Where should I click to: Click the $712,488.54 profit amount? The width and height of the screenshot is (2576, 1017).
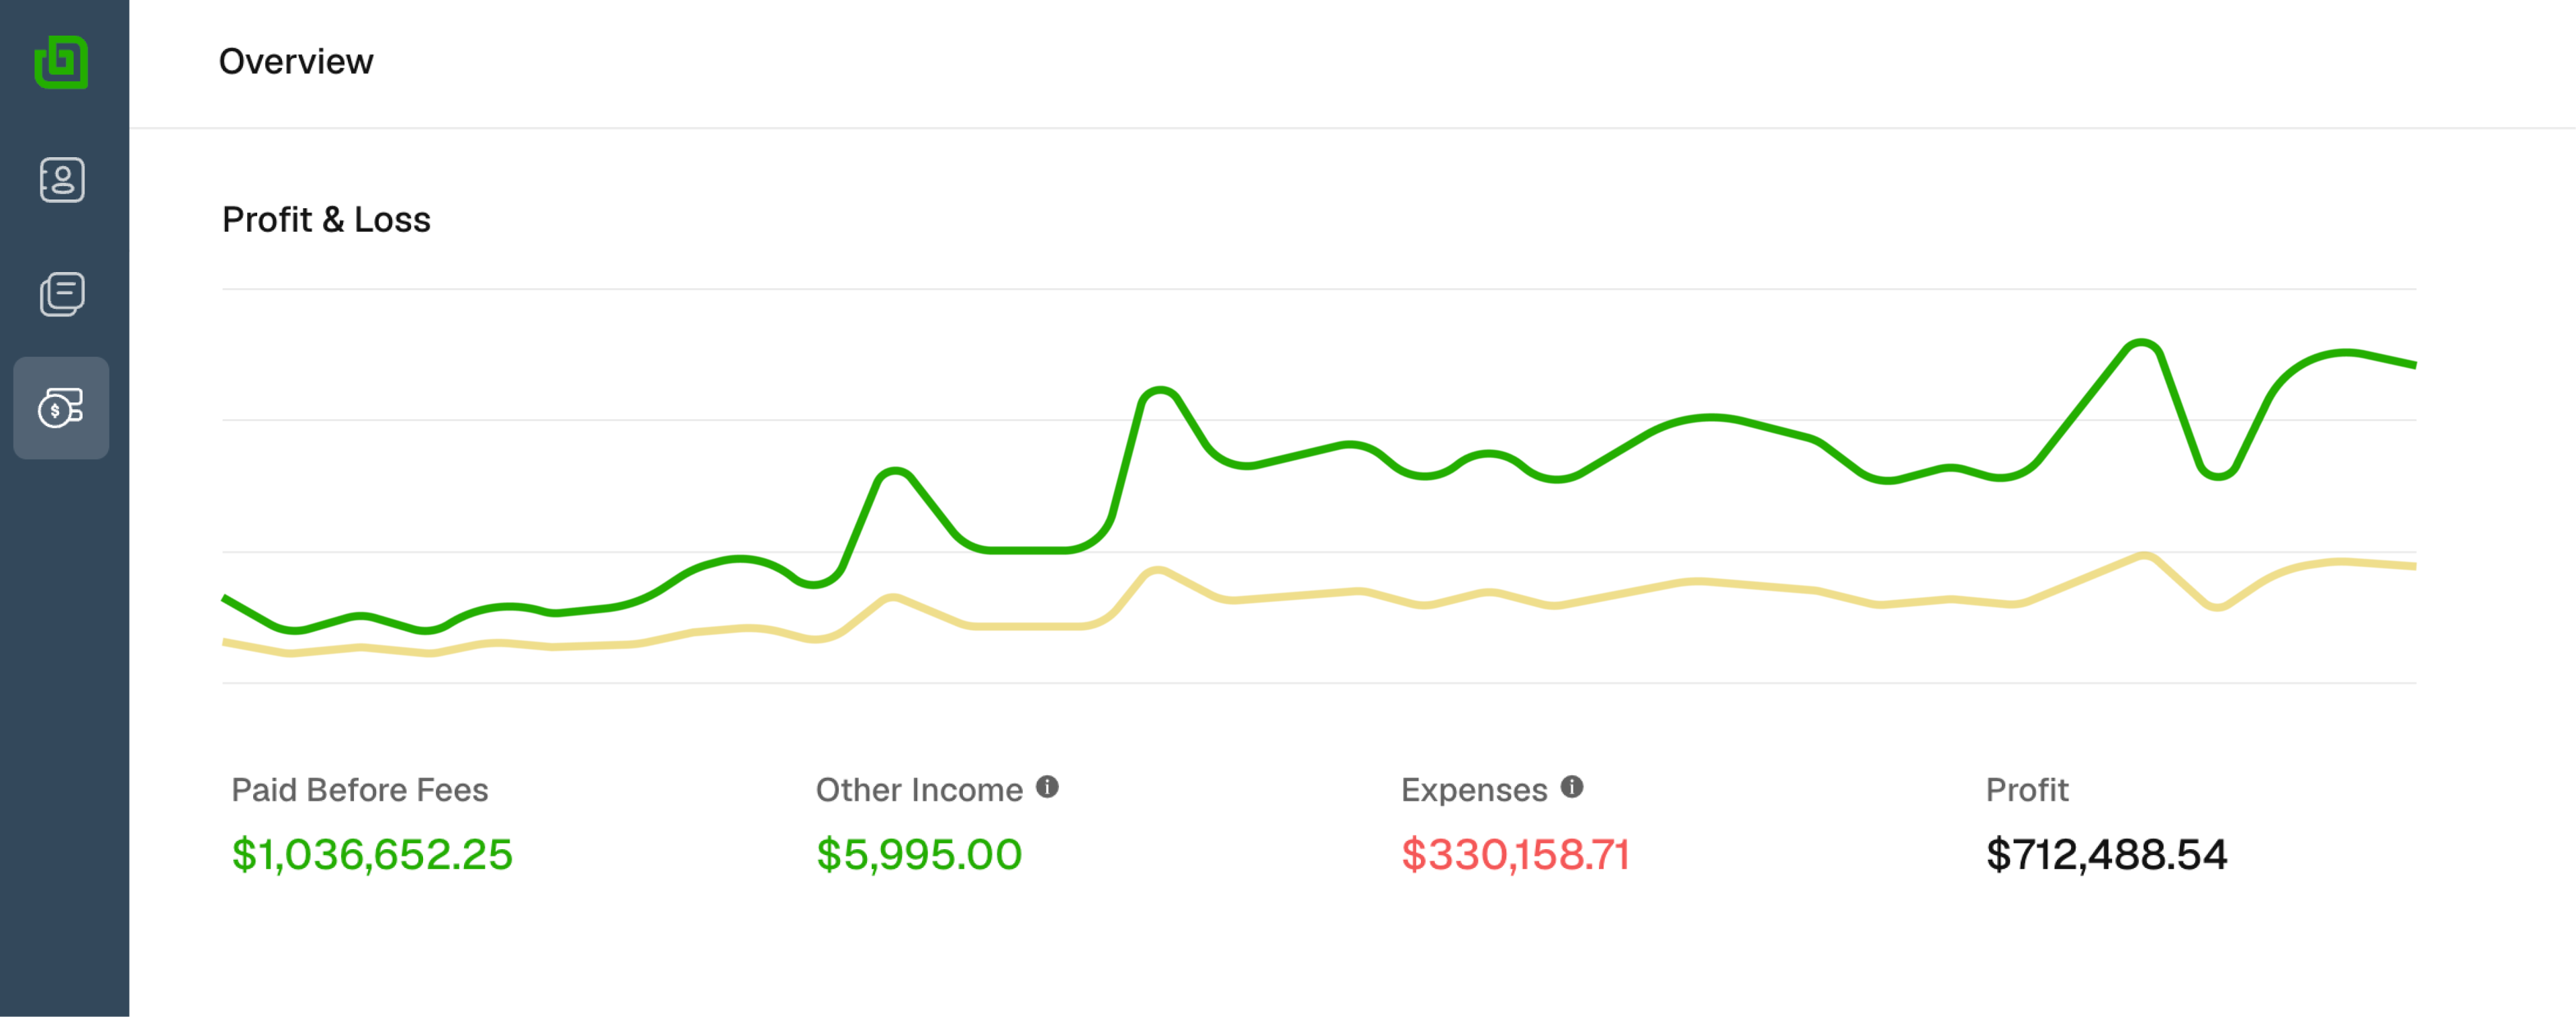2106,854
